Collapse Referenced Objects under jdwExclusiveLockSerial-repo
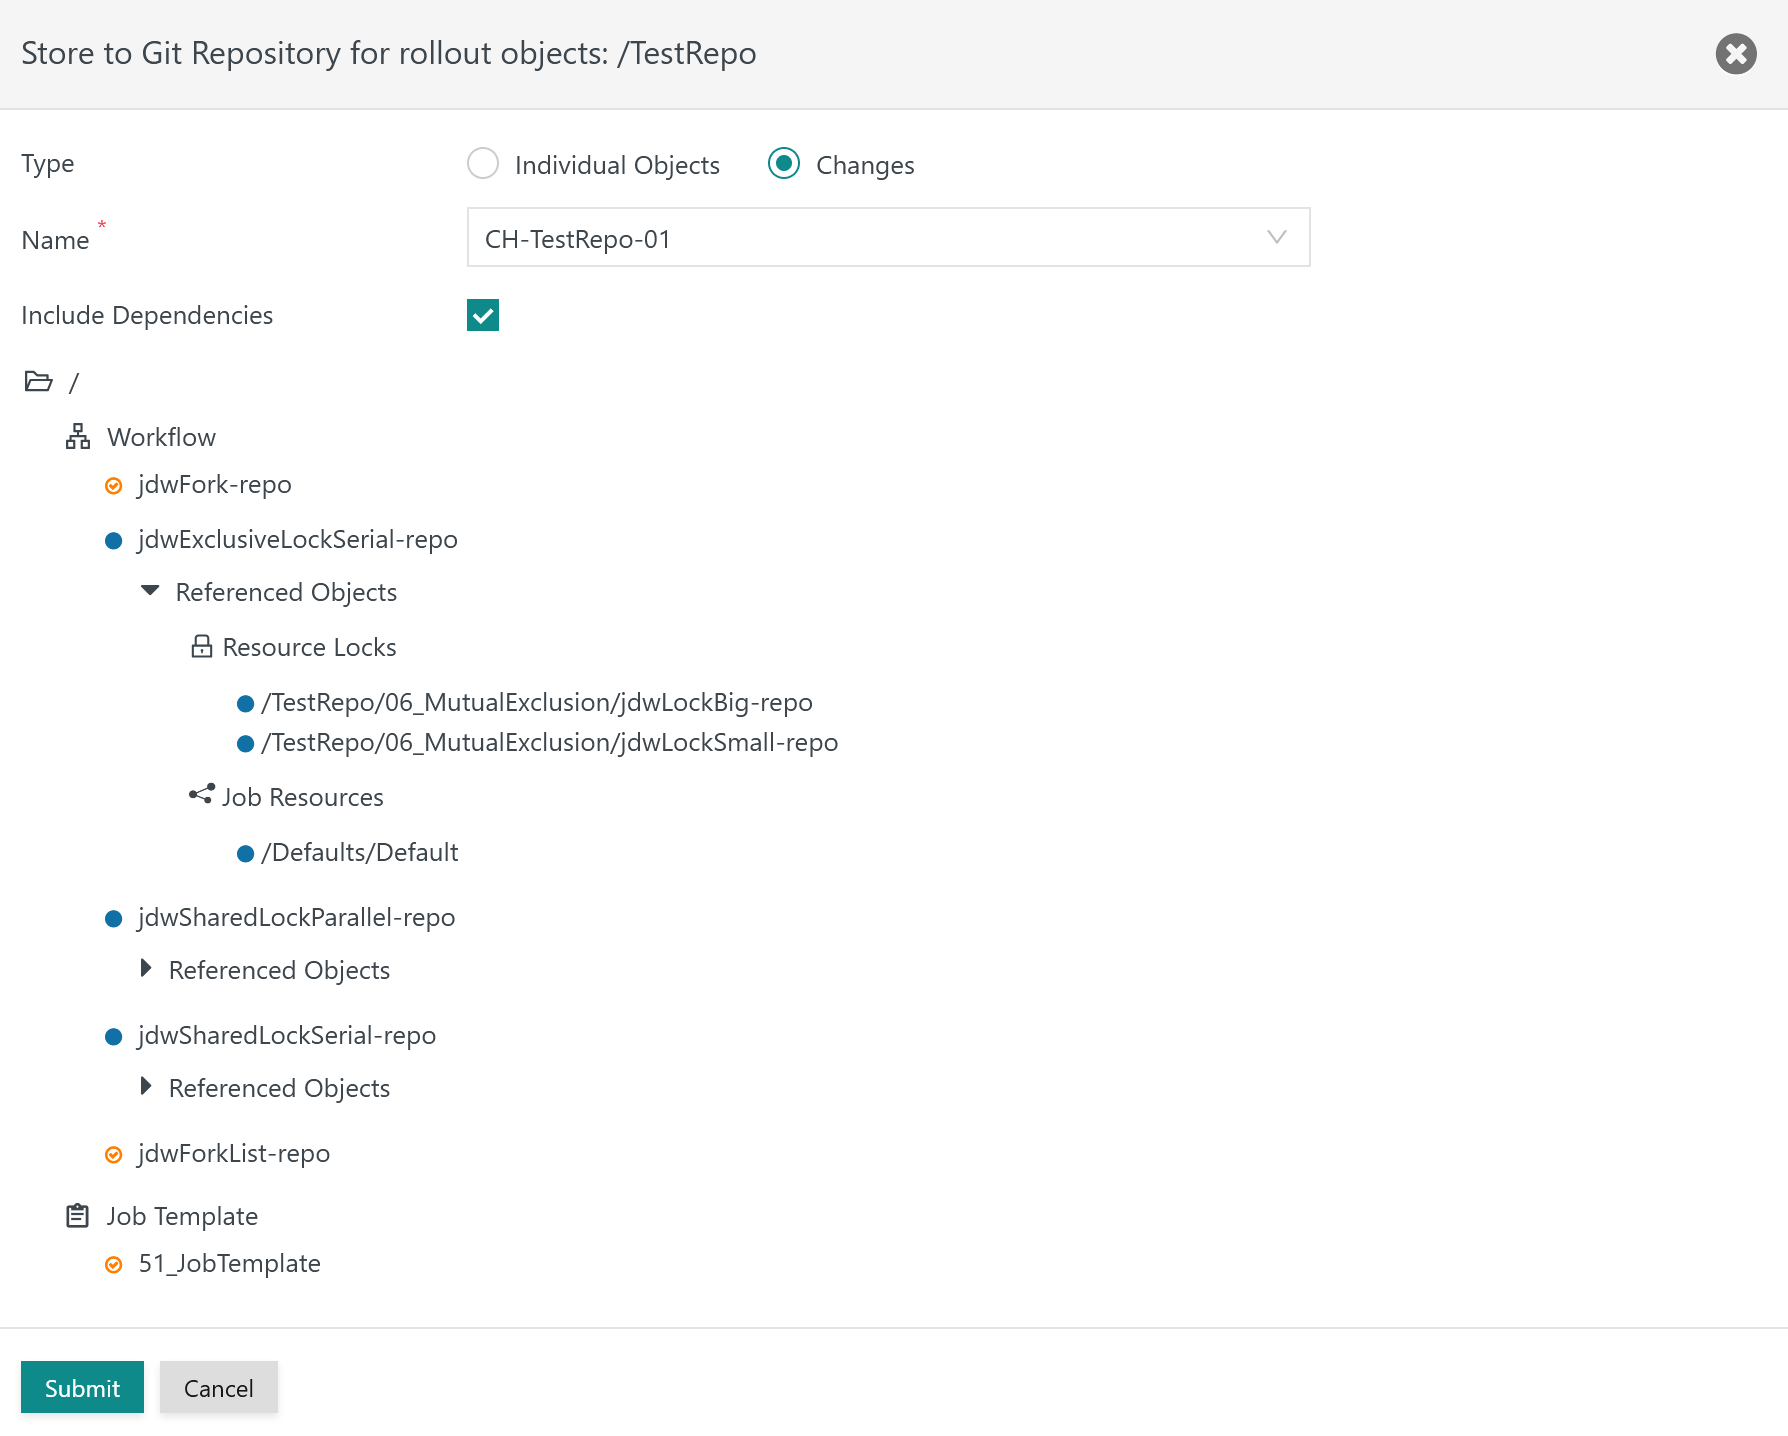This screenshot has width=1788, height=1436. pyautogui.click(x=150, y=591)
